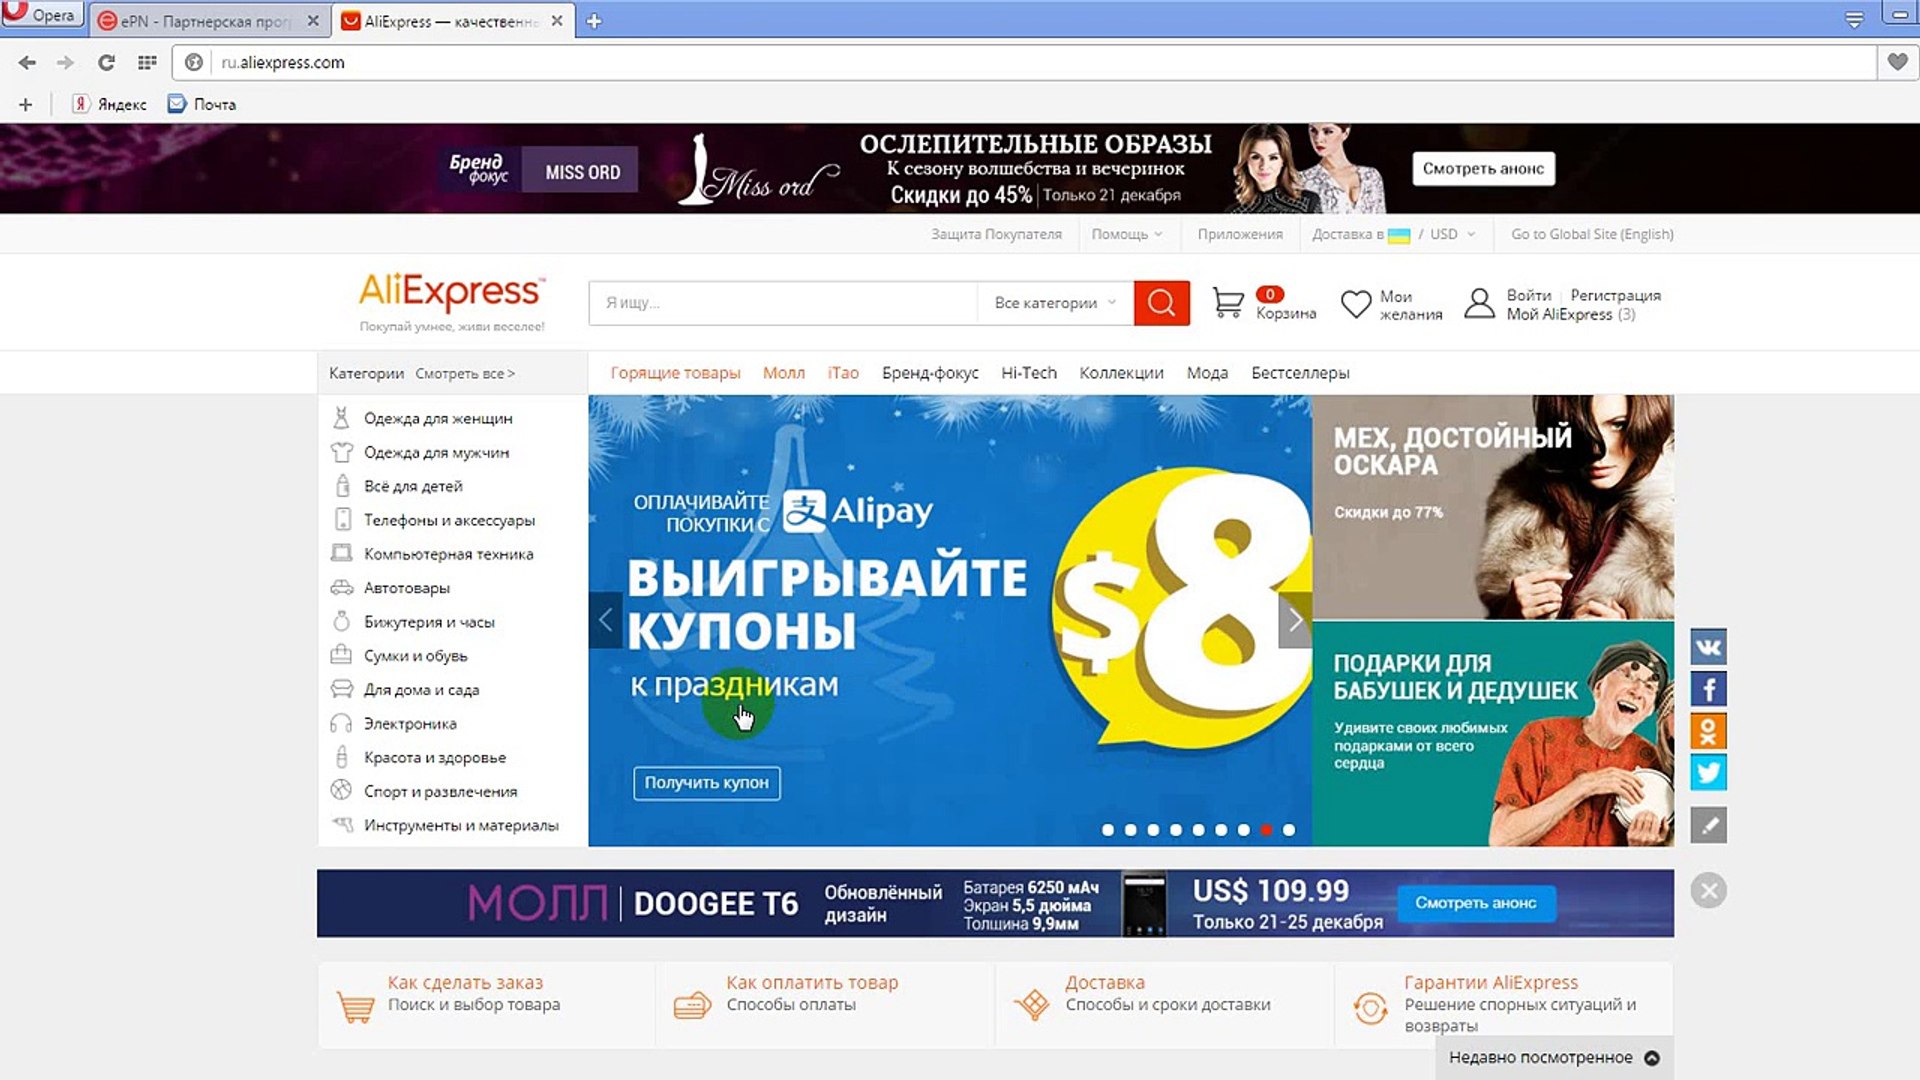The width and height of the screenshot is (1920, 1080).
Task: Open Яндекс bookmark in bookmarks bar
Action: [x=110, y=104]
